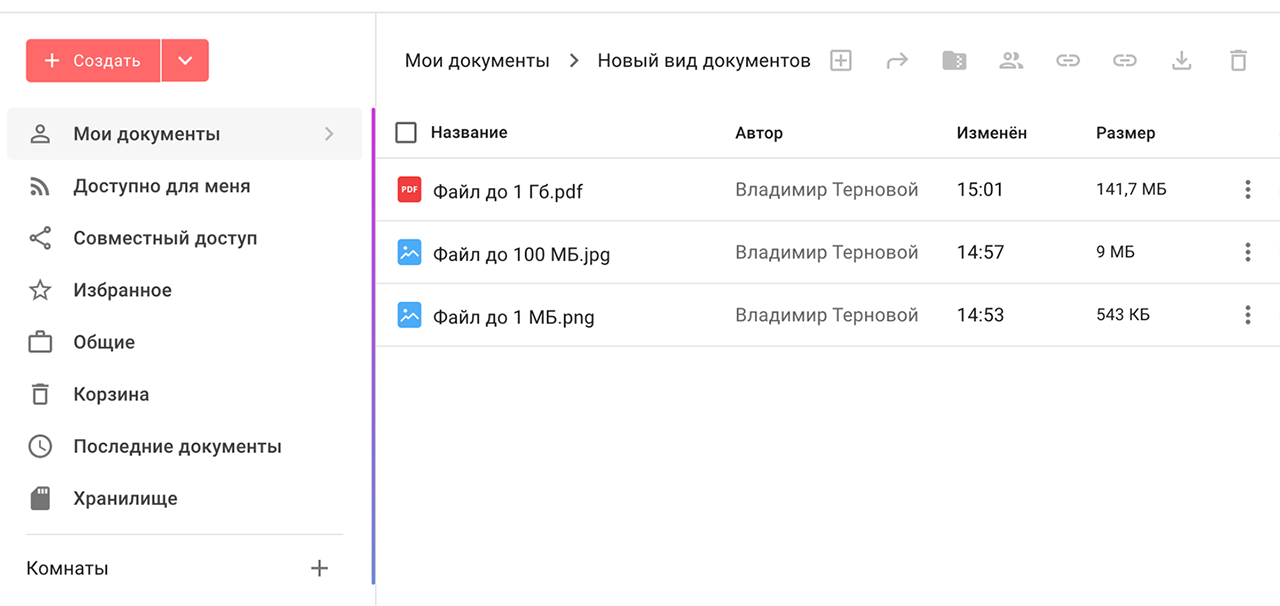Download selected files with the download icon
The image size is (1280, 606).
[x=1181, y=60]
